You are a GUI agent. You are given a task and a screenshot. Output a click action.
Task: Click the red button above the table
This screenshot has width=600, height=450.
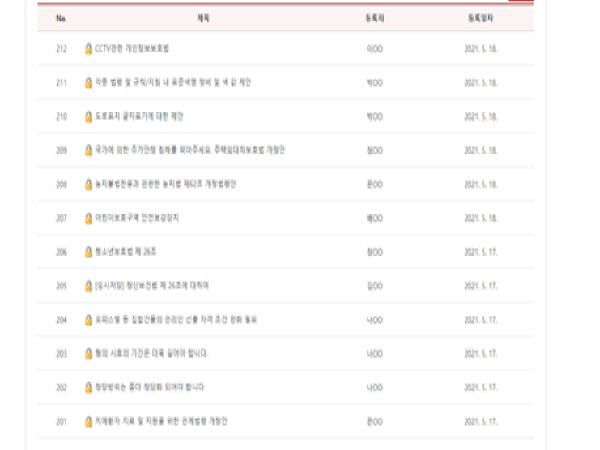521,1
